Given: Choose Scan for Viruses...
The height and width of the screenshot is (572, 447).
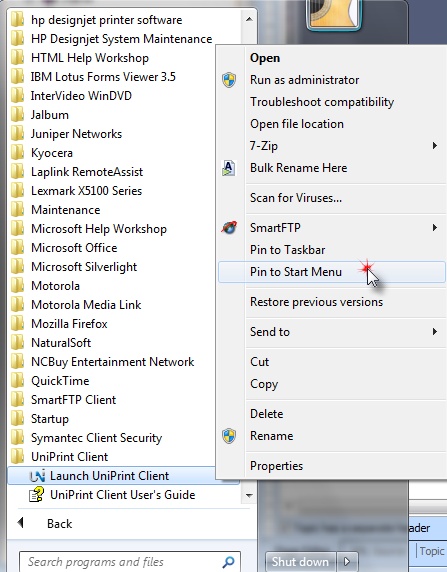Looking at the screenshot, I should (x=296, y=198).
